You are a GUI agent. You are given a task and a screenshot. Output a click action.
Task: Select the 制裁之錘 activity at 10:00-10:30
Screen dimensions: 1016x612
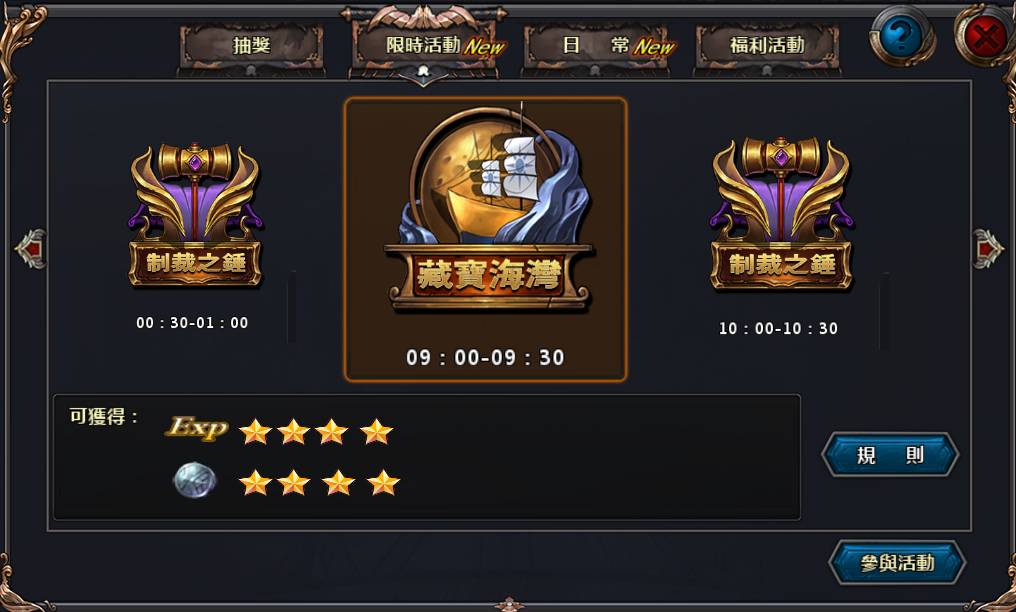pos(781,236)
